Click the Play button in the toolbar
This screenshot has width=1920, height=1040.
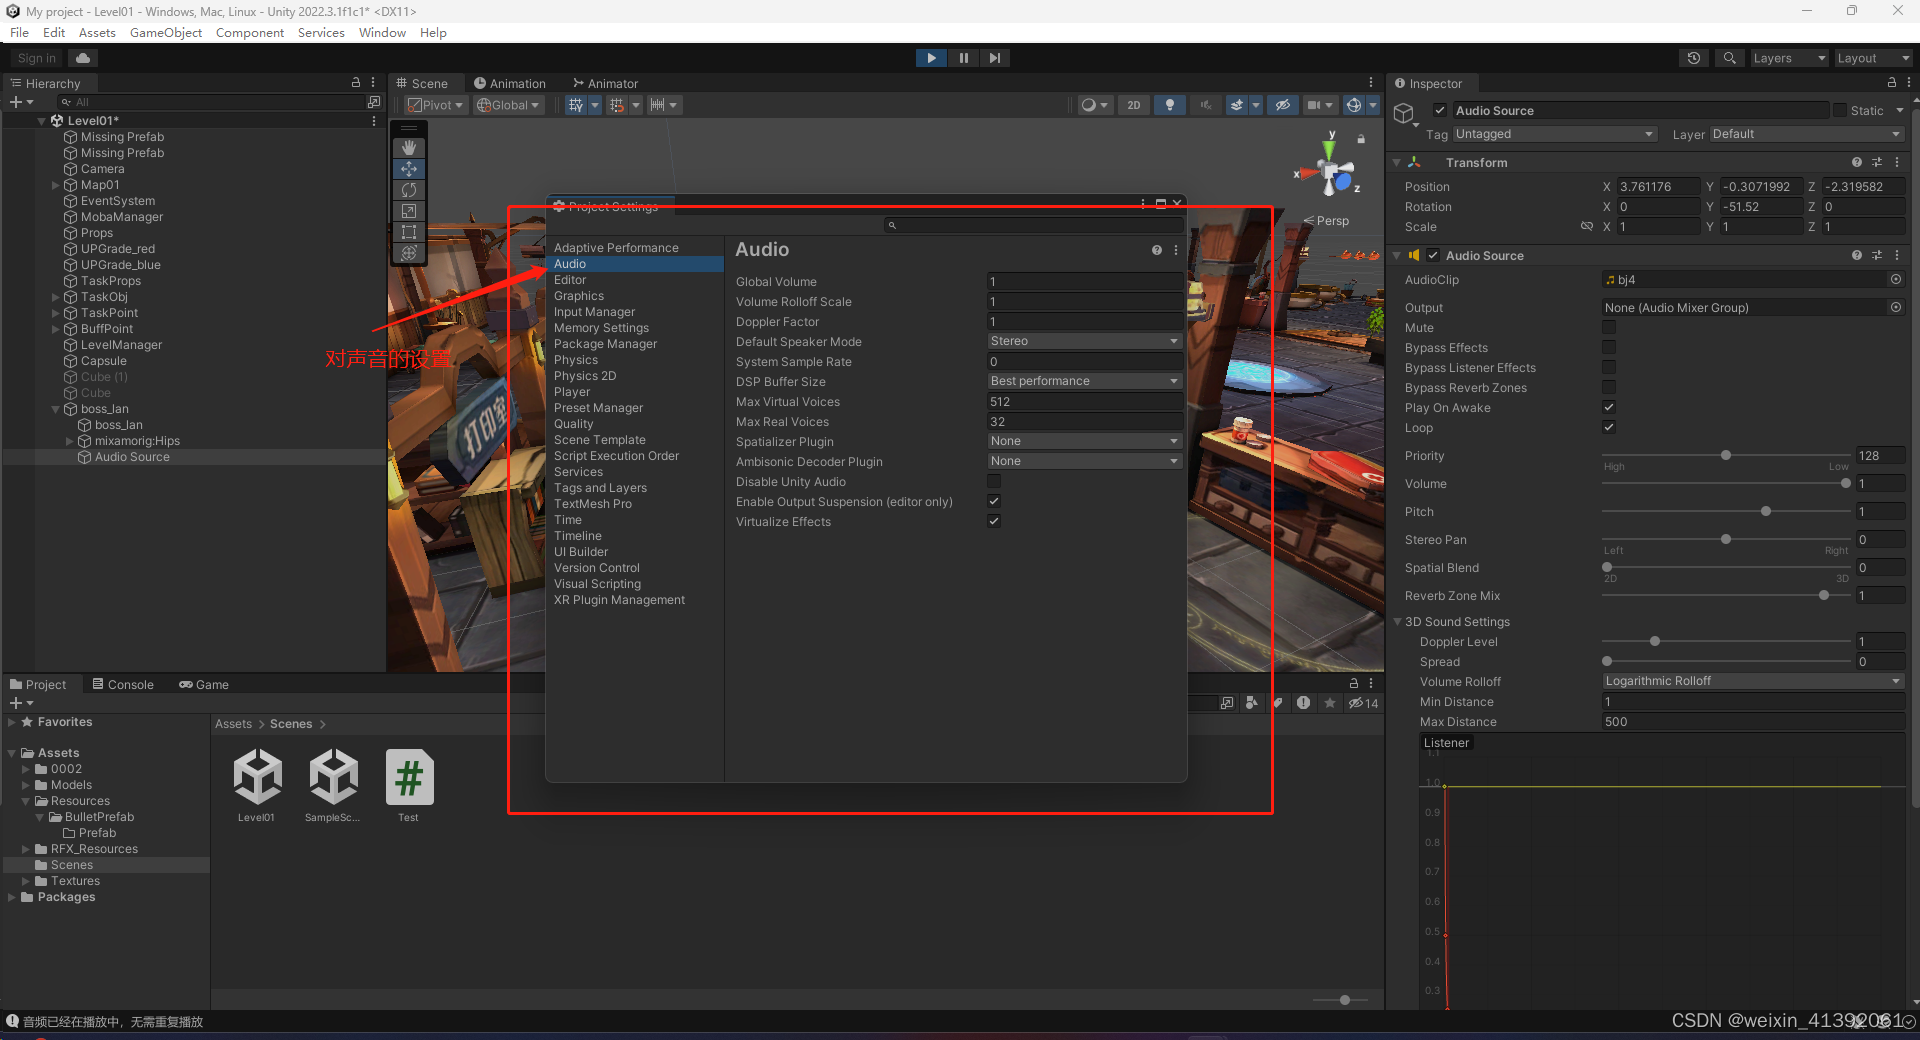click(x=931, y=58)
